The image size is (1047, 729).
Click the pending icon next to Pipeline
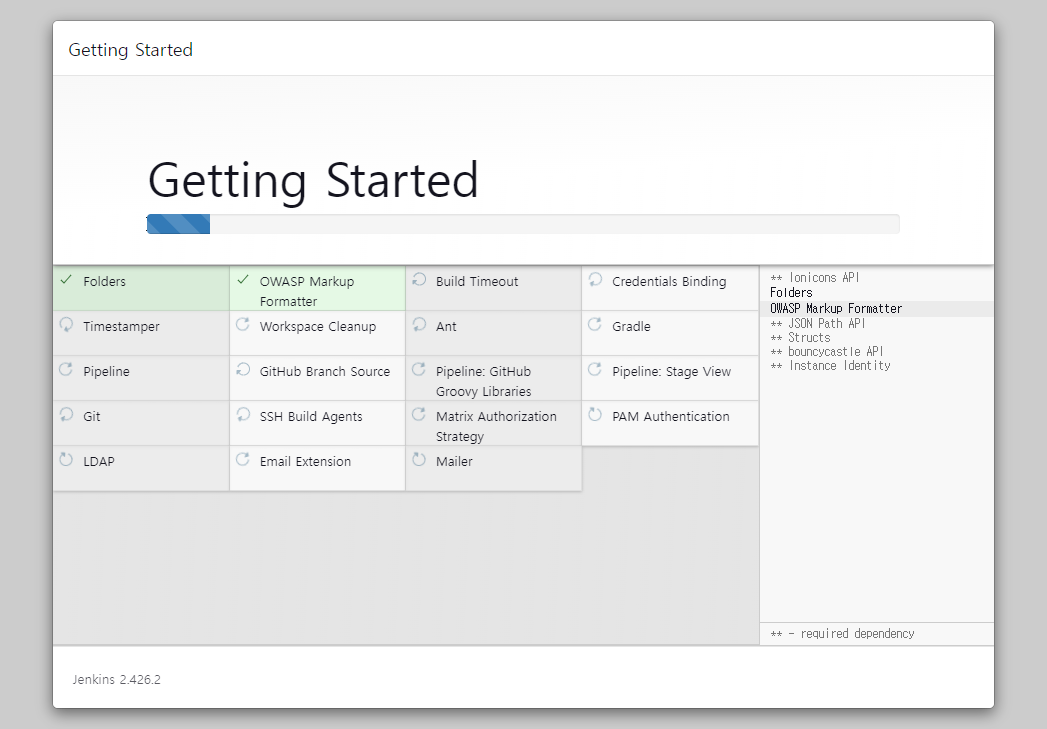click(66, 369)
